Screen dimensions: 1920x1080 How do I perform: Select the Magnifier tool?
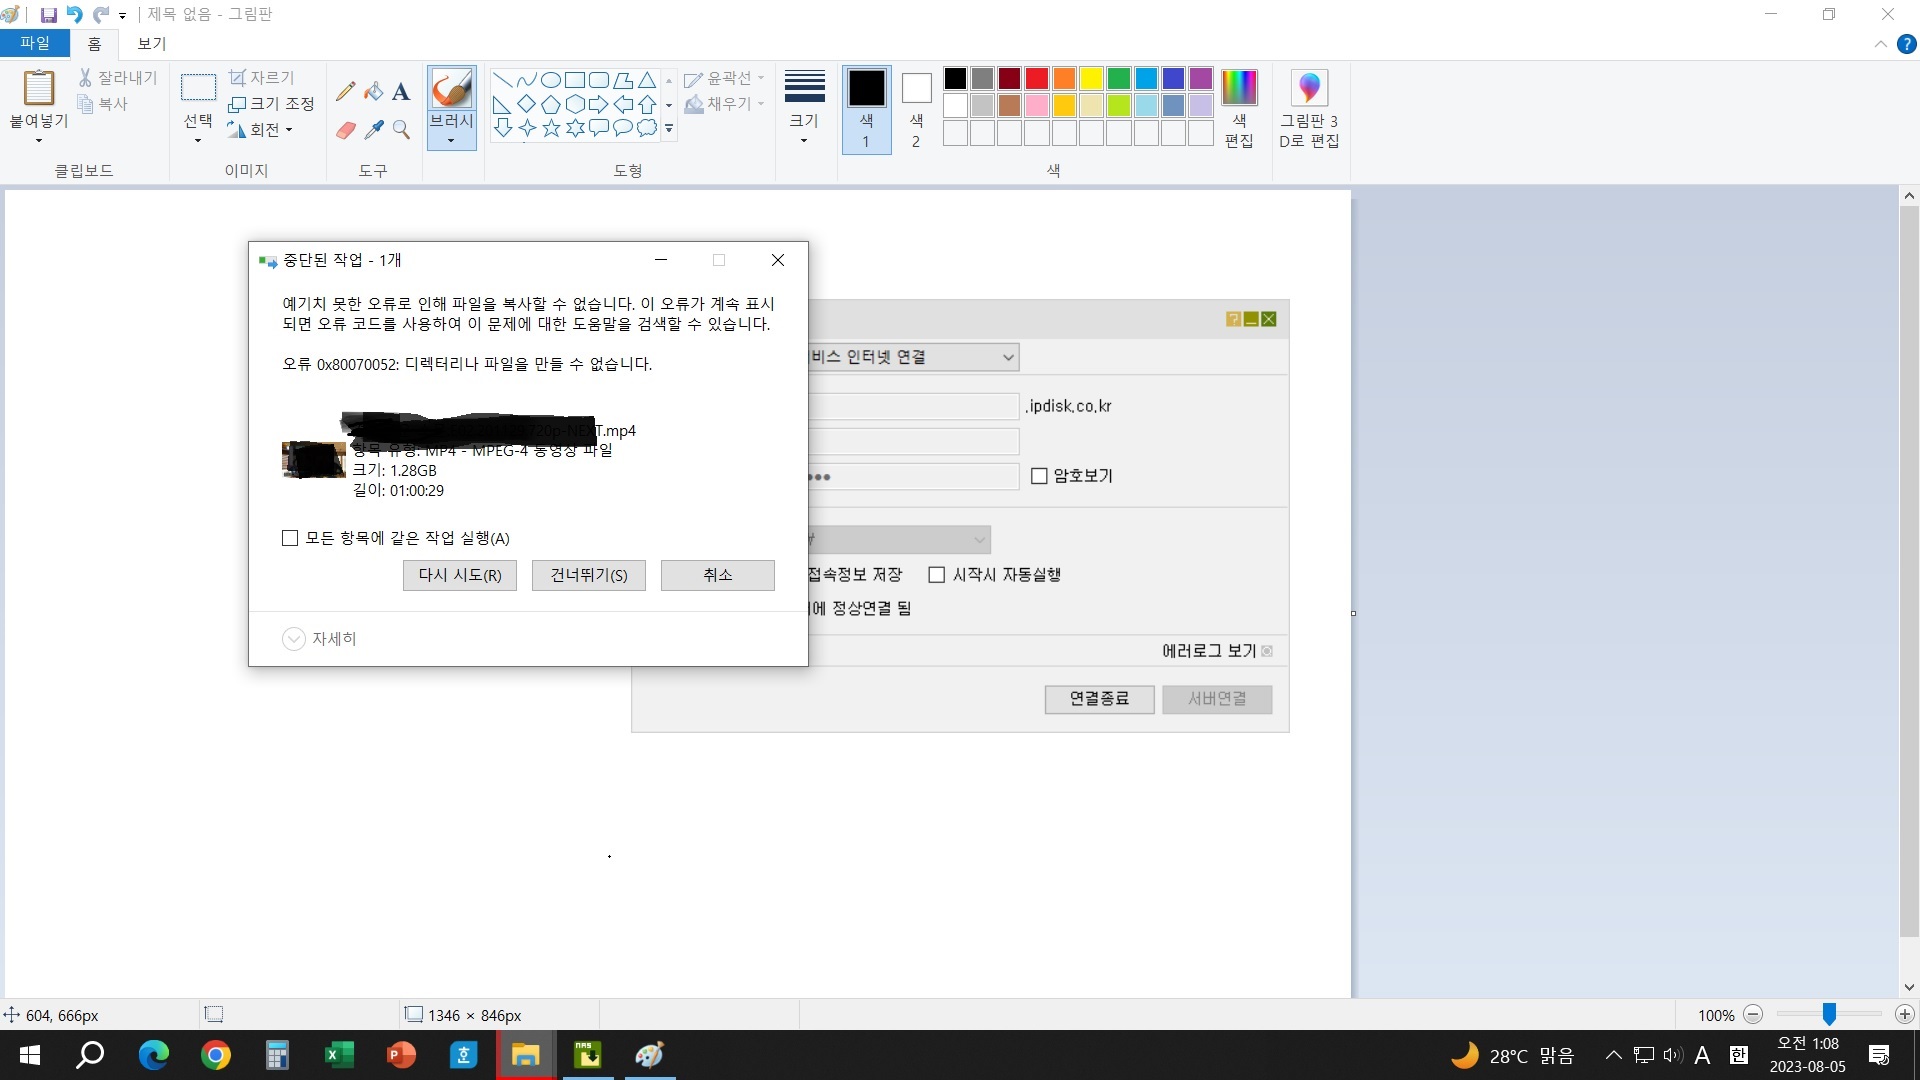(401, 130)
